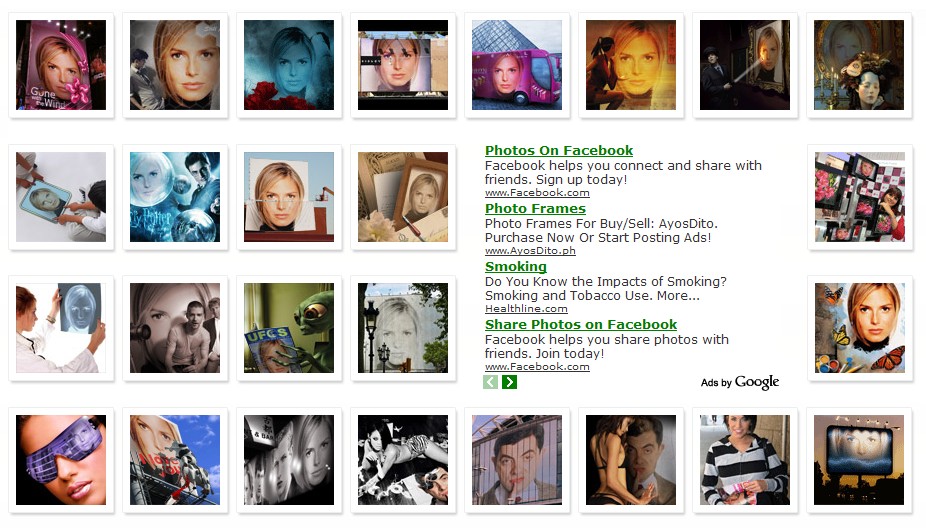Select the vintage picture frame with letters effect

coord(403,197)
